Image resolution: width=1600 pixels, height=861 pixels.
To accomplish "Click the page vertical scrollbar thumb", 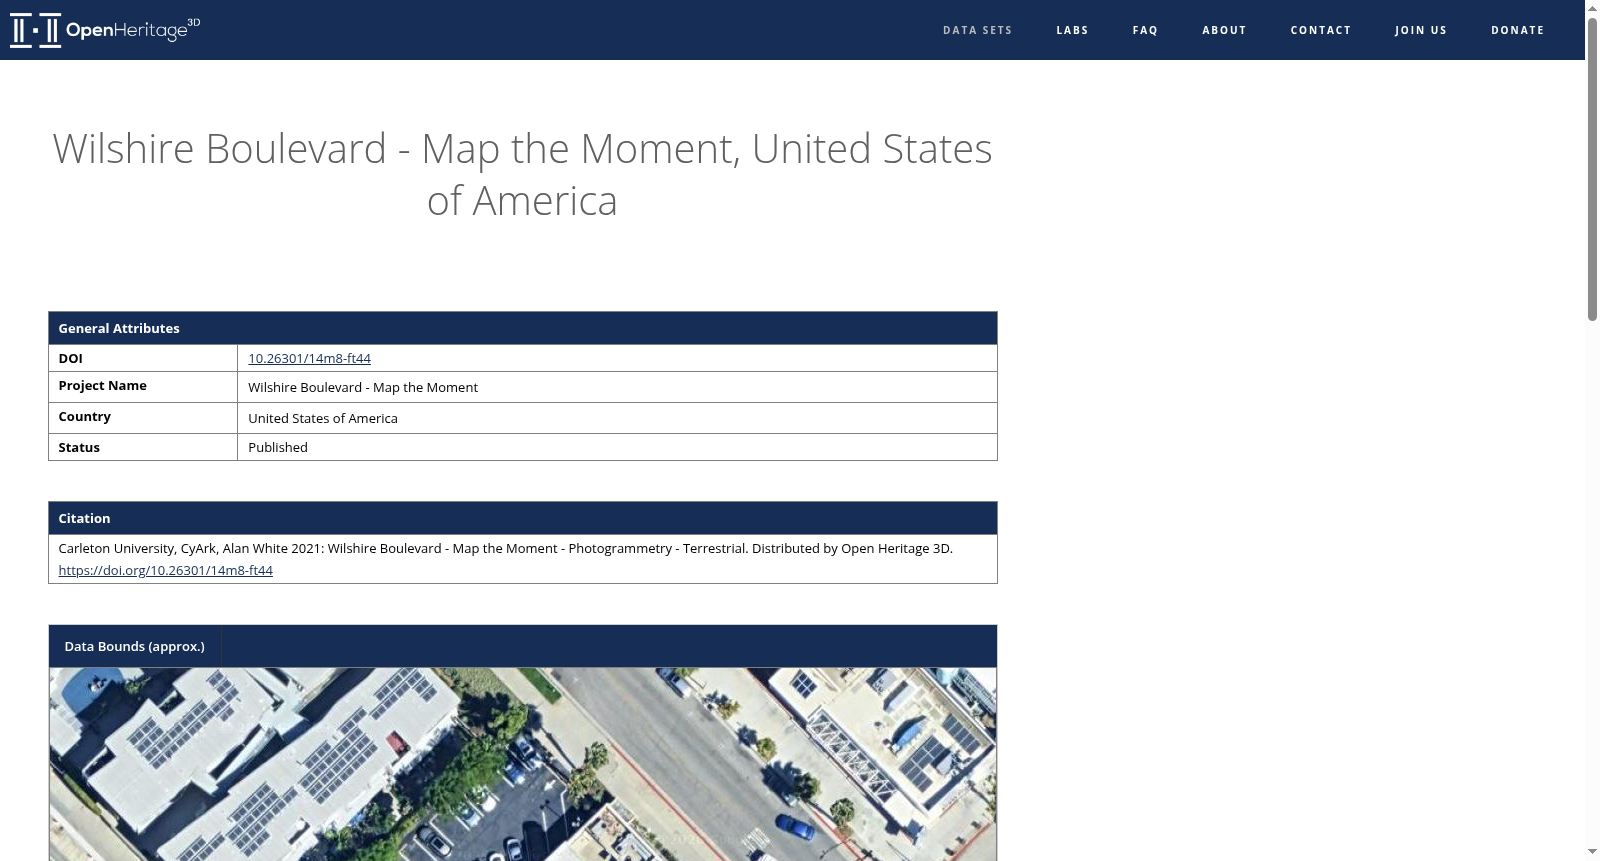I will [1592, 168].
